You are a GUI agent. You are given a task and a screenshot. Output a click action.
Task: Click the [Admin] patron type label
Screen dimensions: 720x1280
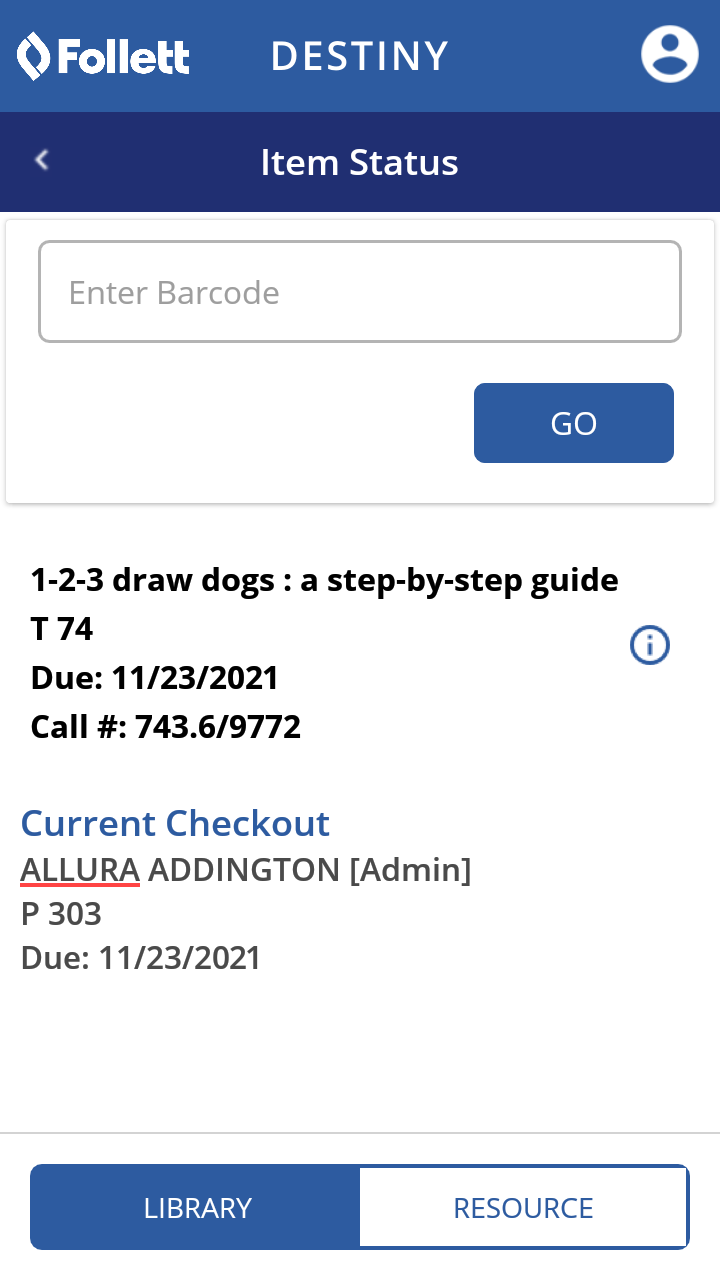pyautogui.click(x=410, y=870)
